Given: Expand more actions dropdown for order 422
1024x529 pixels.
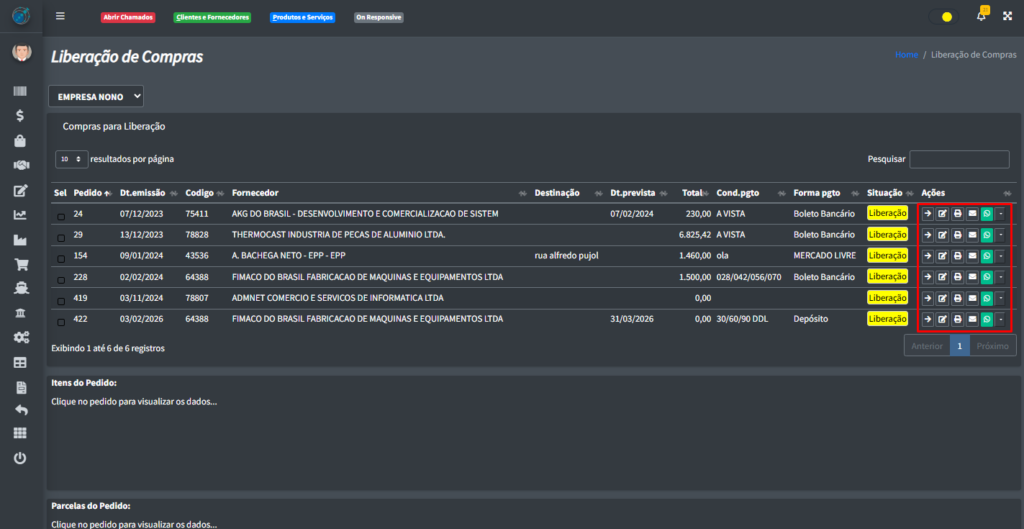Looking at the screenshot, I should pyautogui.click(x=1001, y=319).
